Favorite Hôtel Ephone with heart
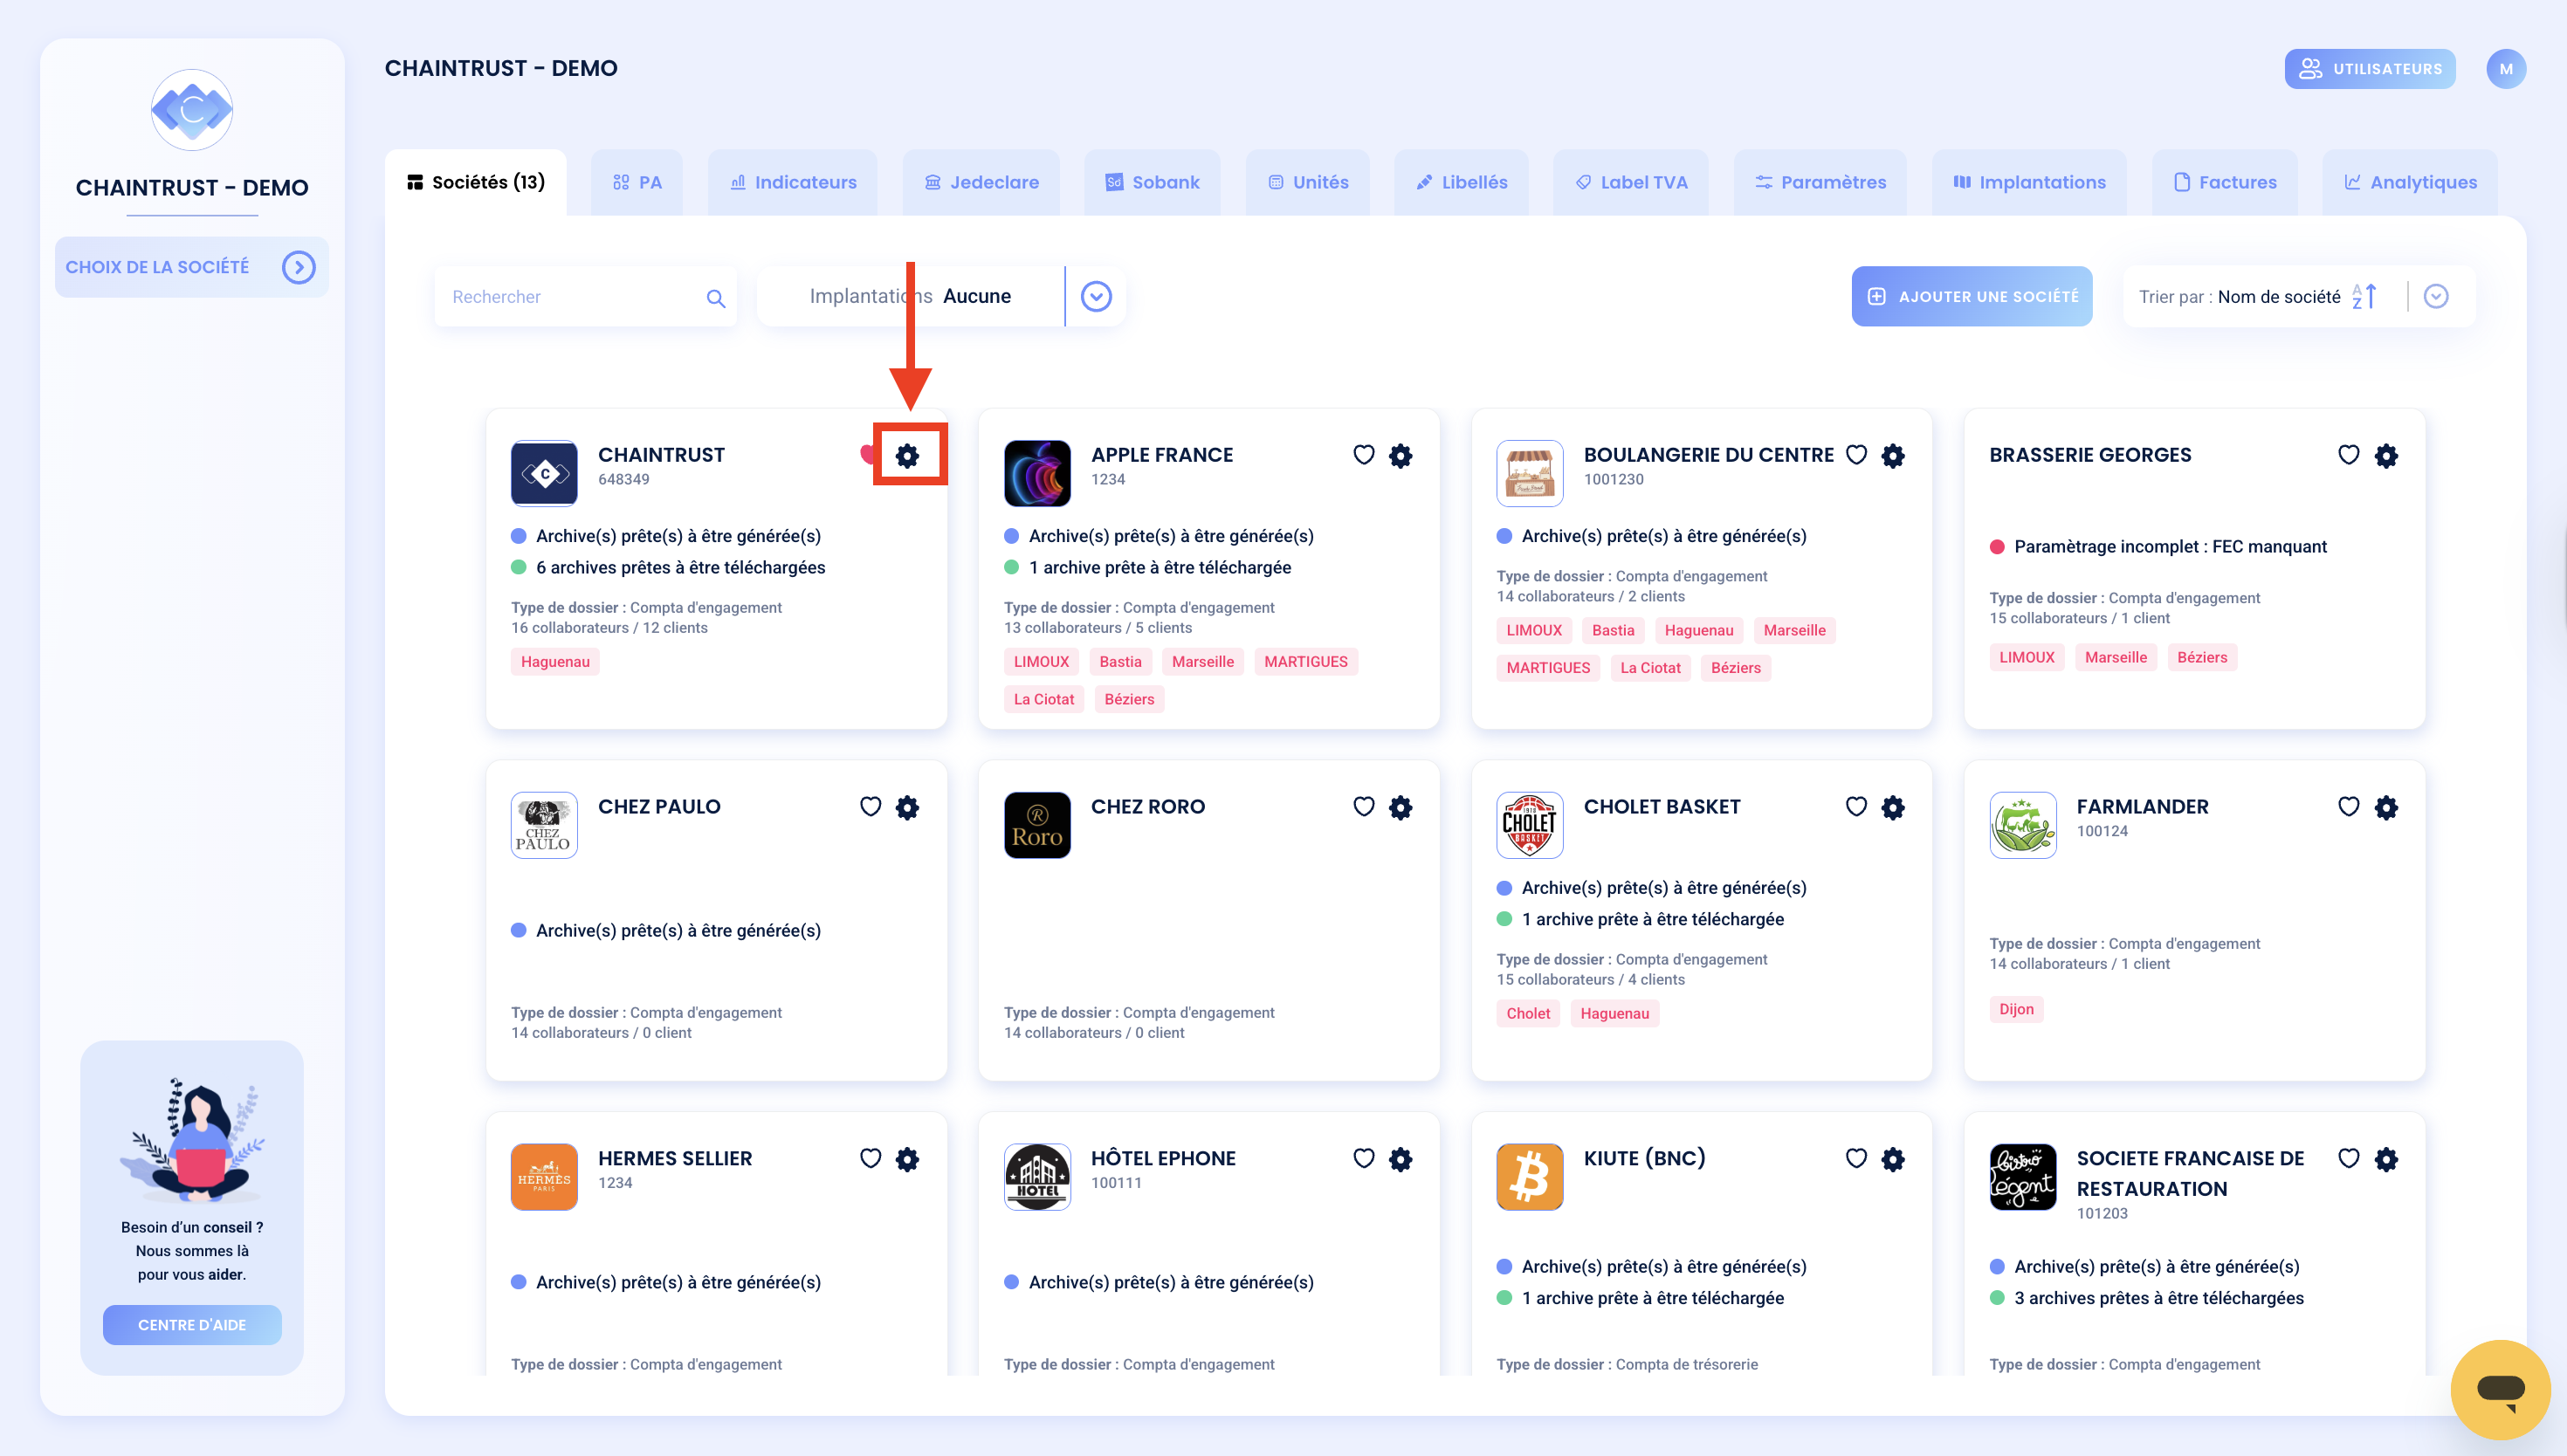This screenshot has width=2567, height=1456. point(1363,1159)
